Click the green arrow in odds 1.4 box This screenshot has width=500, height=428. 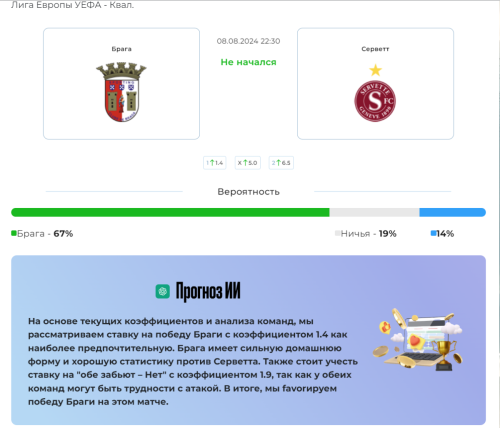[212, 163]
